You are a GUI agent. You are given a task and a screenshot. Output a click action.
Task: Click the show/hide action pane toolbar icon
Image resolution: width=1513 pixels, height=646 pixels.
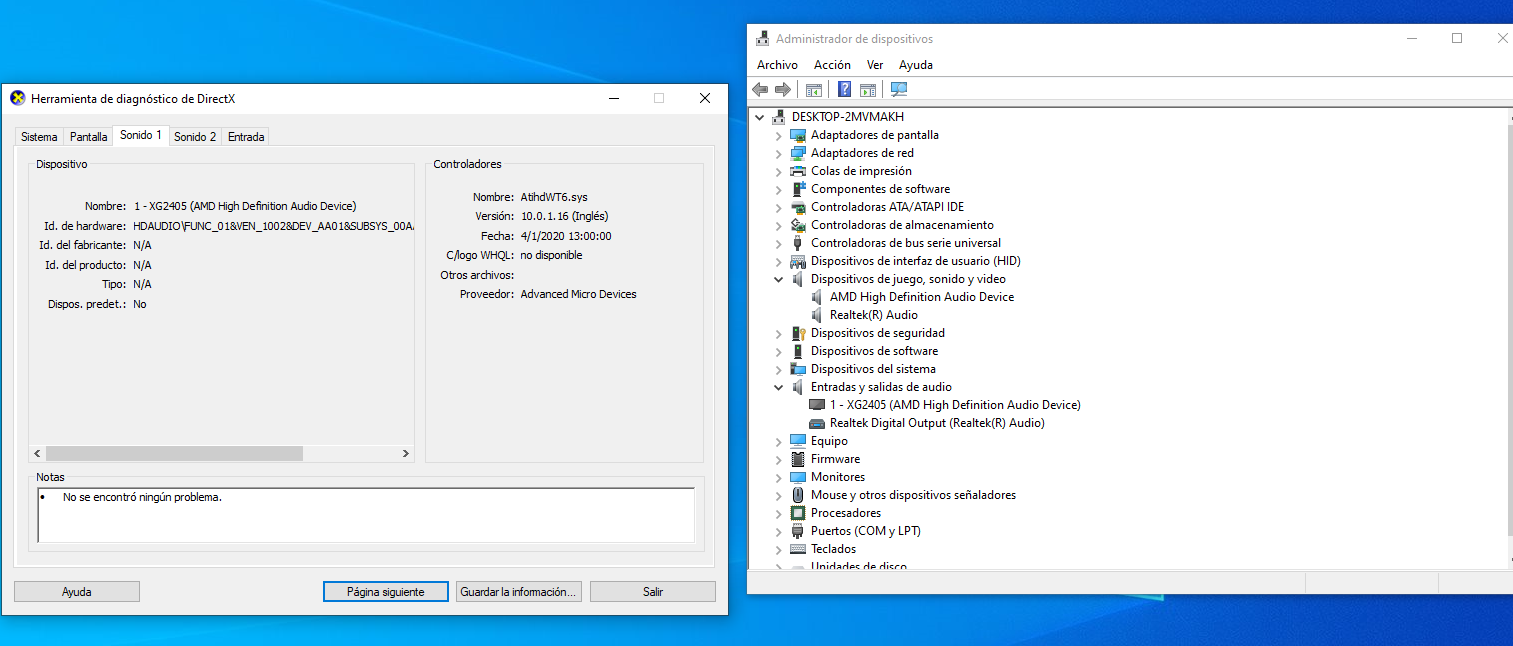coord(868,90)
